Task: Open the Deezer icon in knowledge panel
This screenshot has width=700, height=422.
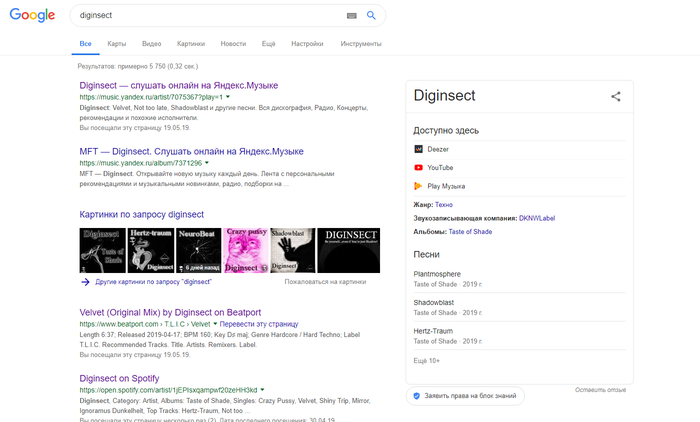Action: pos(418,149)
